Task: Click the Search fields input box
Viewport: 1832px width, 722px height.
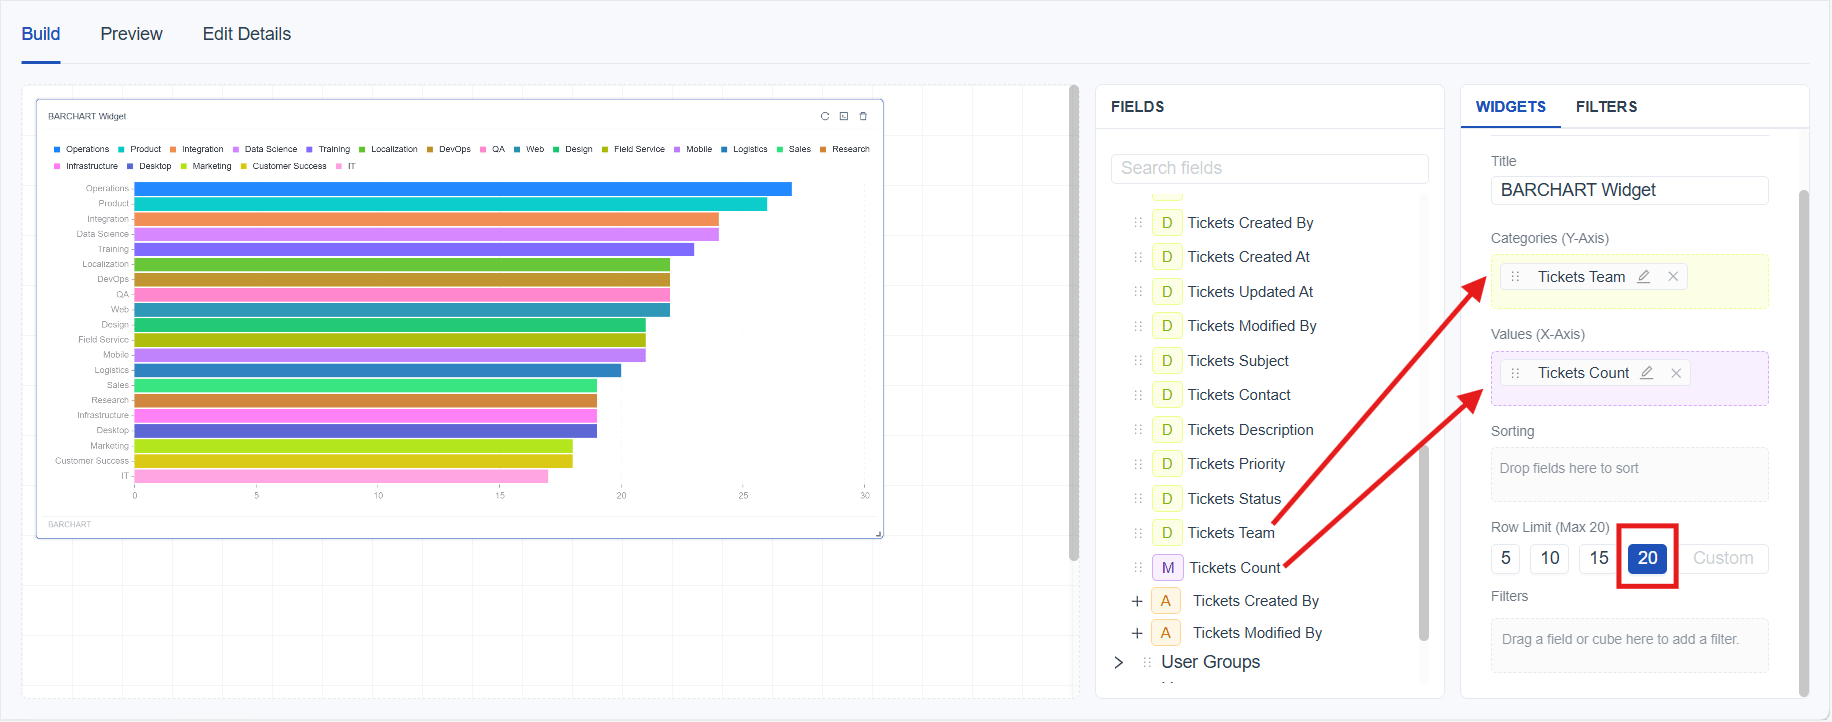Action: click(x=1269, y=168)
